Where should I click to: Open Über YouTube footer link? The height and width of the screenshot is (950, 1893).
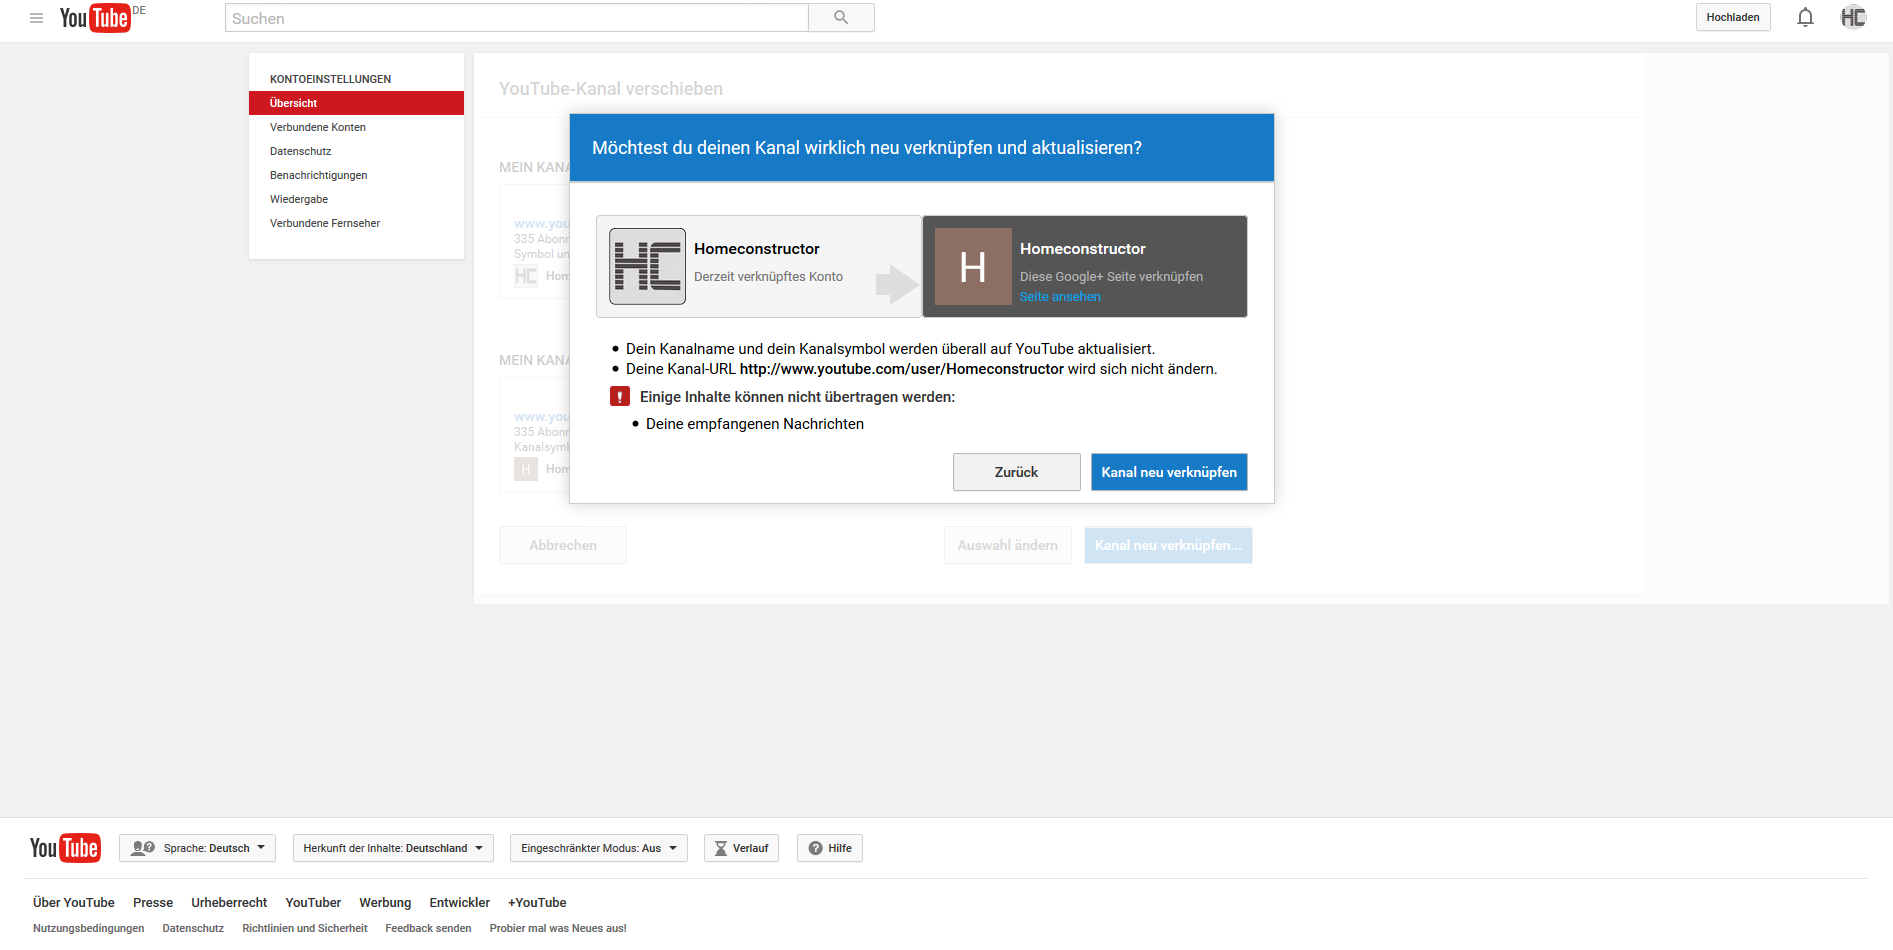[x=74, y=902]
